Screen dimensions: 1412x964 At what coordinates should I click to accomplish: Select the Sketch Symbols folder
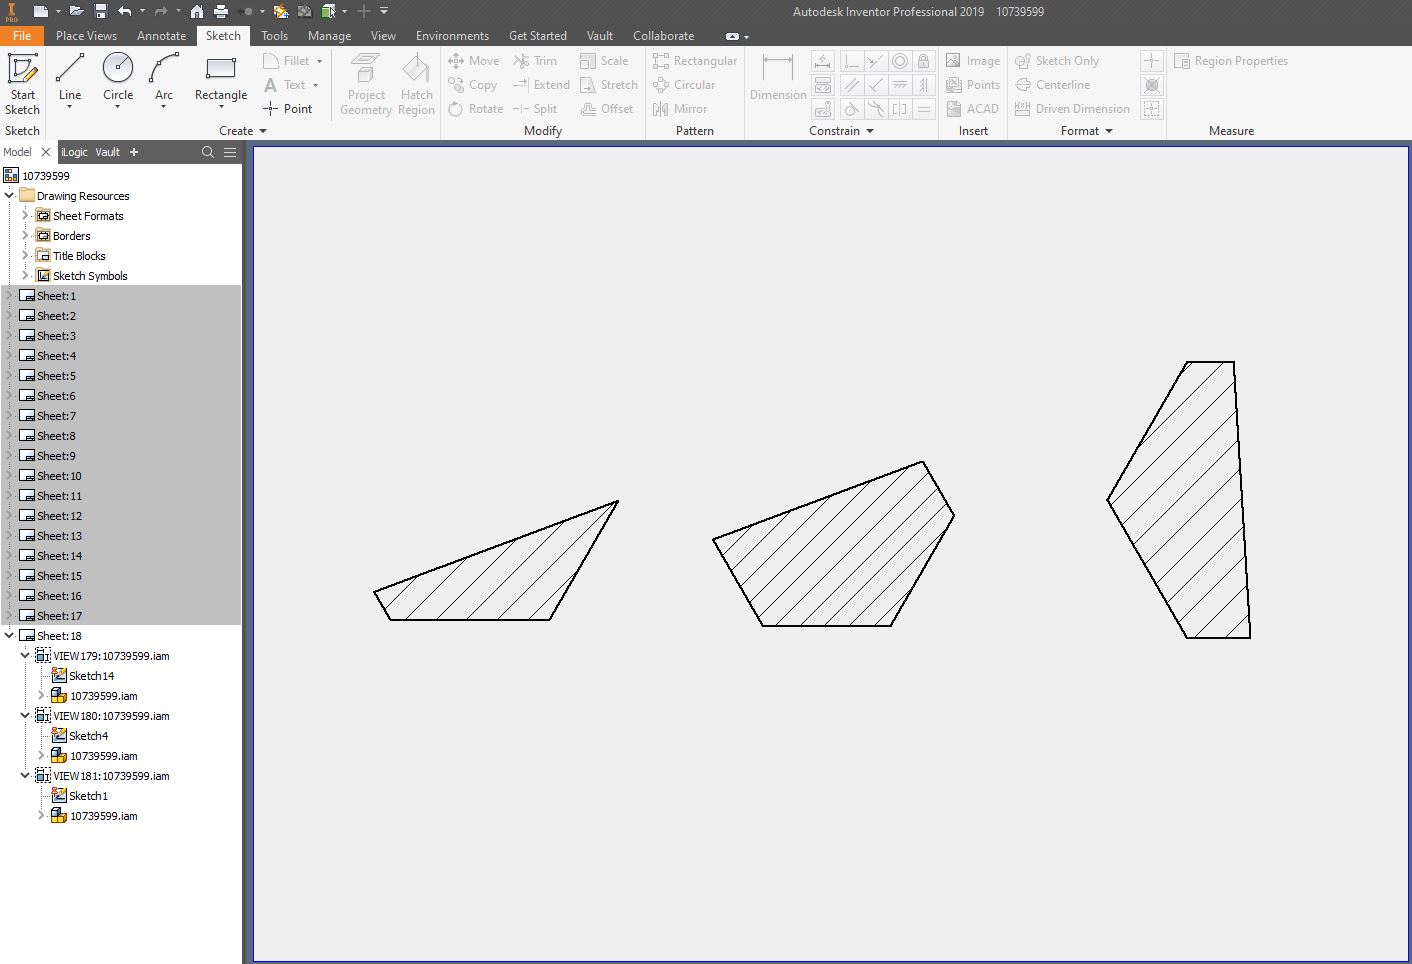point(90,275)
